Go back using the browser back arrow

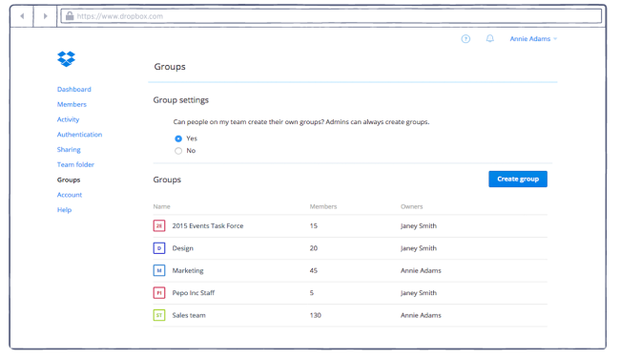coord(22,16)
